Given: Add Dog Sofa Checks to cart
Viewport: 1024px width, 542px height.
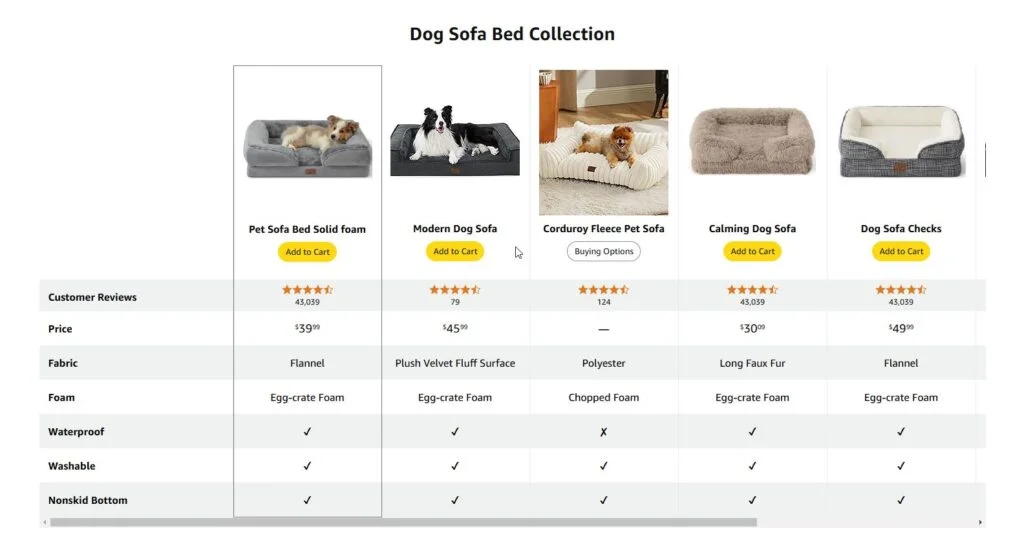Looking at the screenshot, I should pos(901,252).
